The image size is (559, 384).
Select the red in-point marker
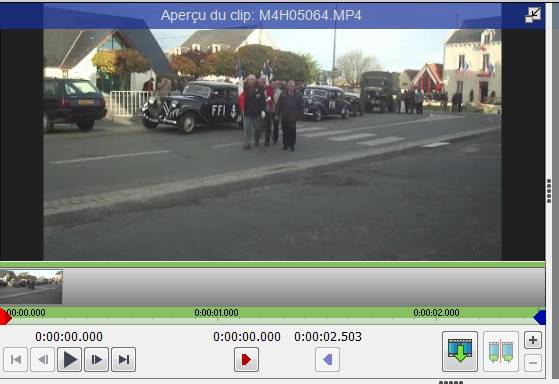[5, 317]
